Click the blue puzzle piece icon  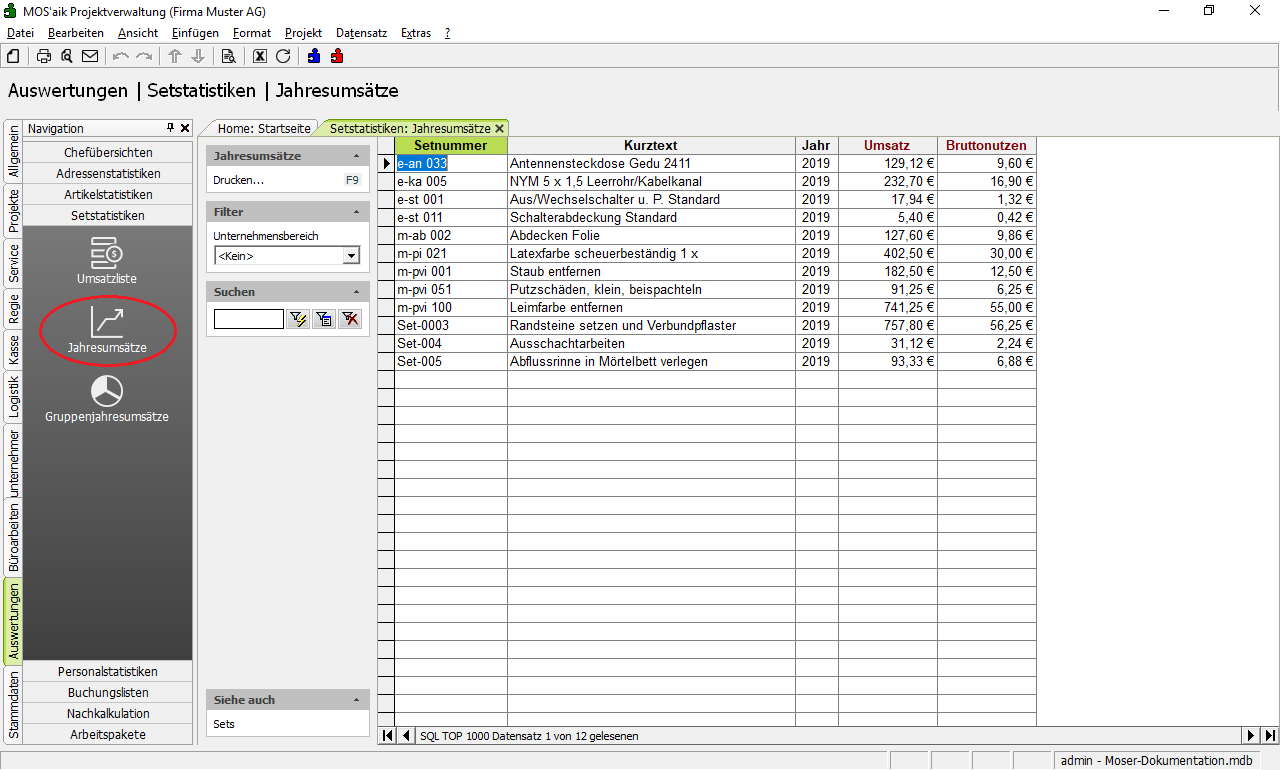click(x=314, y=56)
